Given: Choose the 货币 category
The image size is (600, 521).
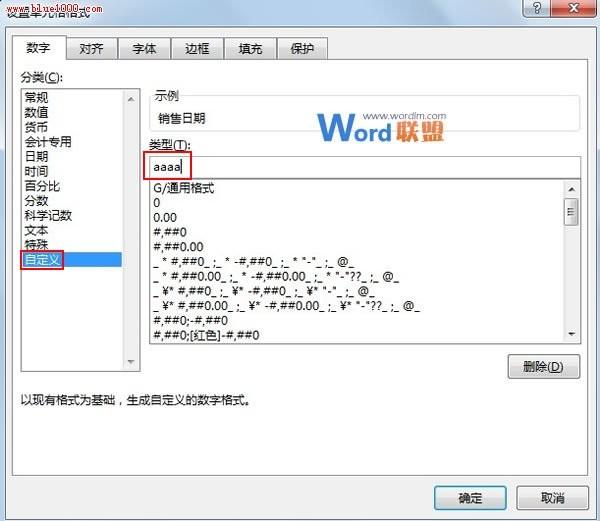Looking at the screenshot, I should point(36,127).
